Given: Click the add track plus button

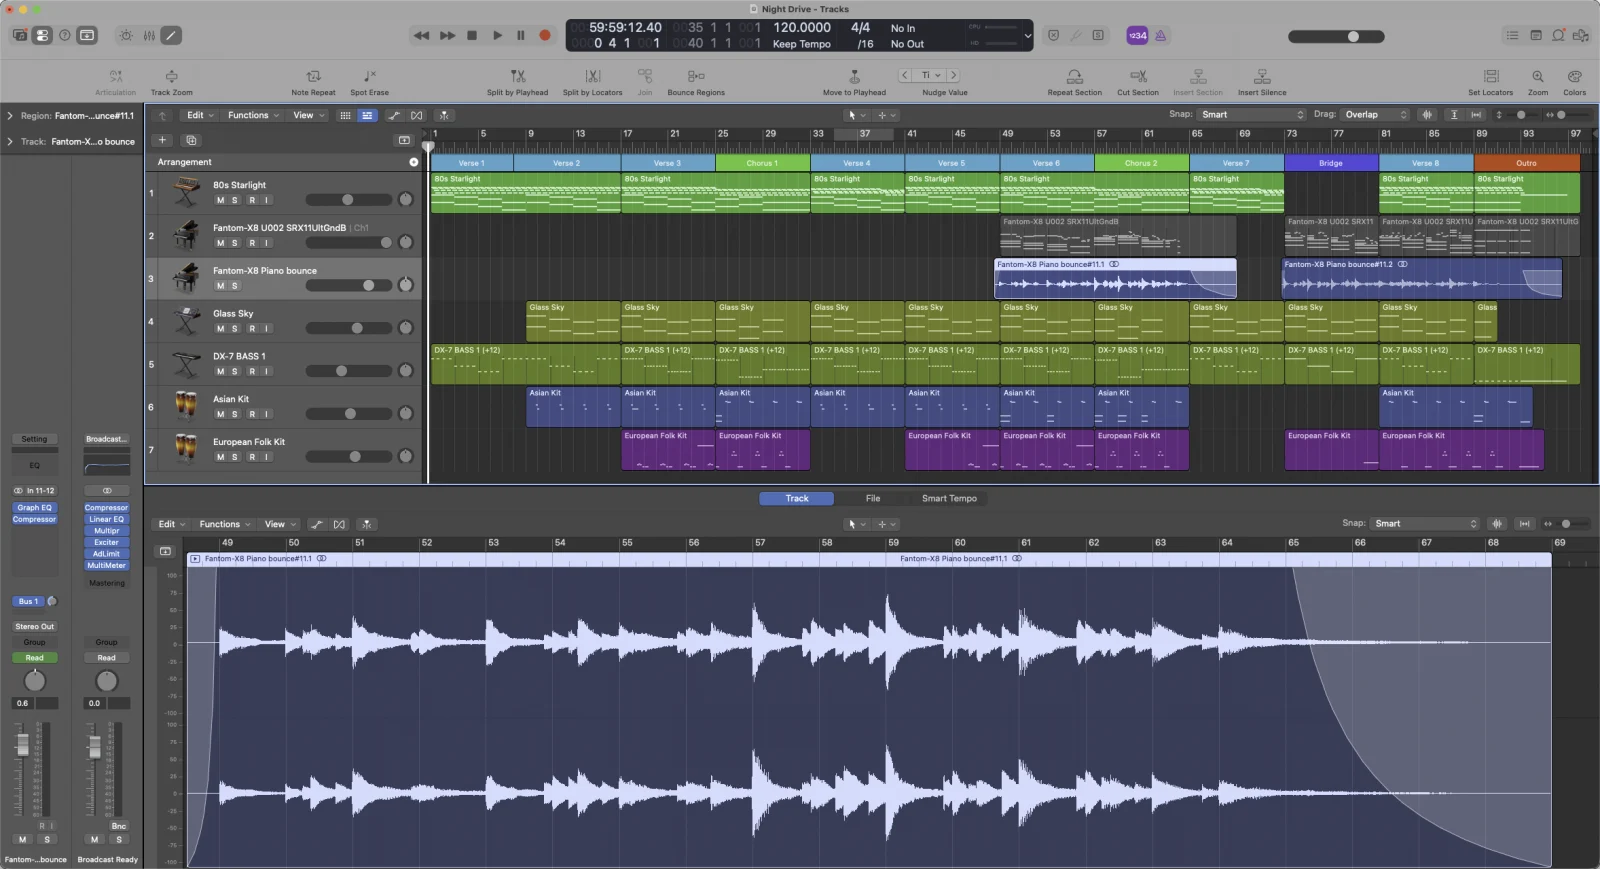Looking at the screenshot, I should [162, 140].
